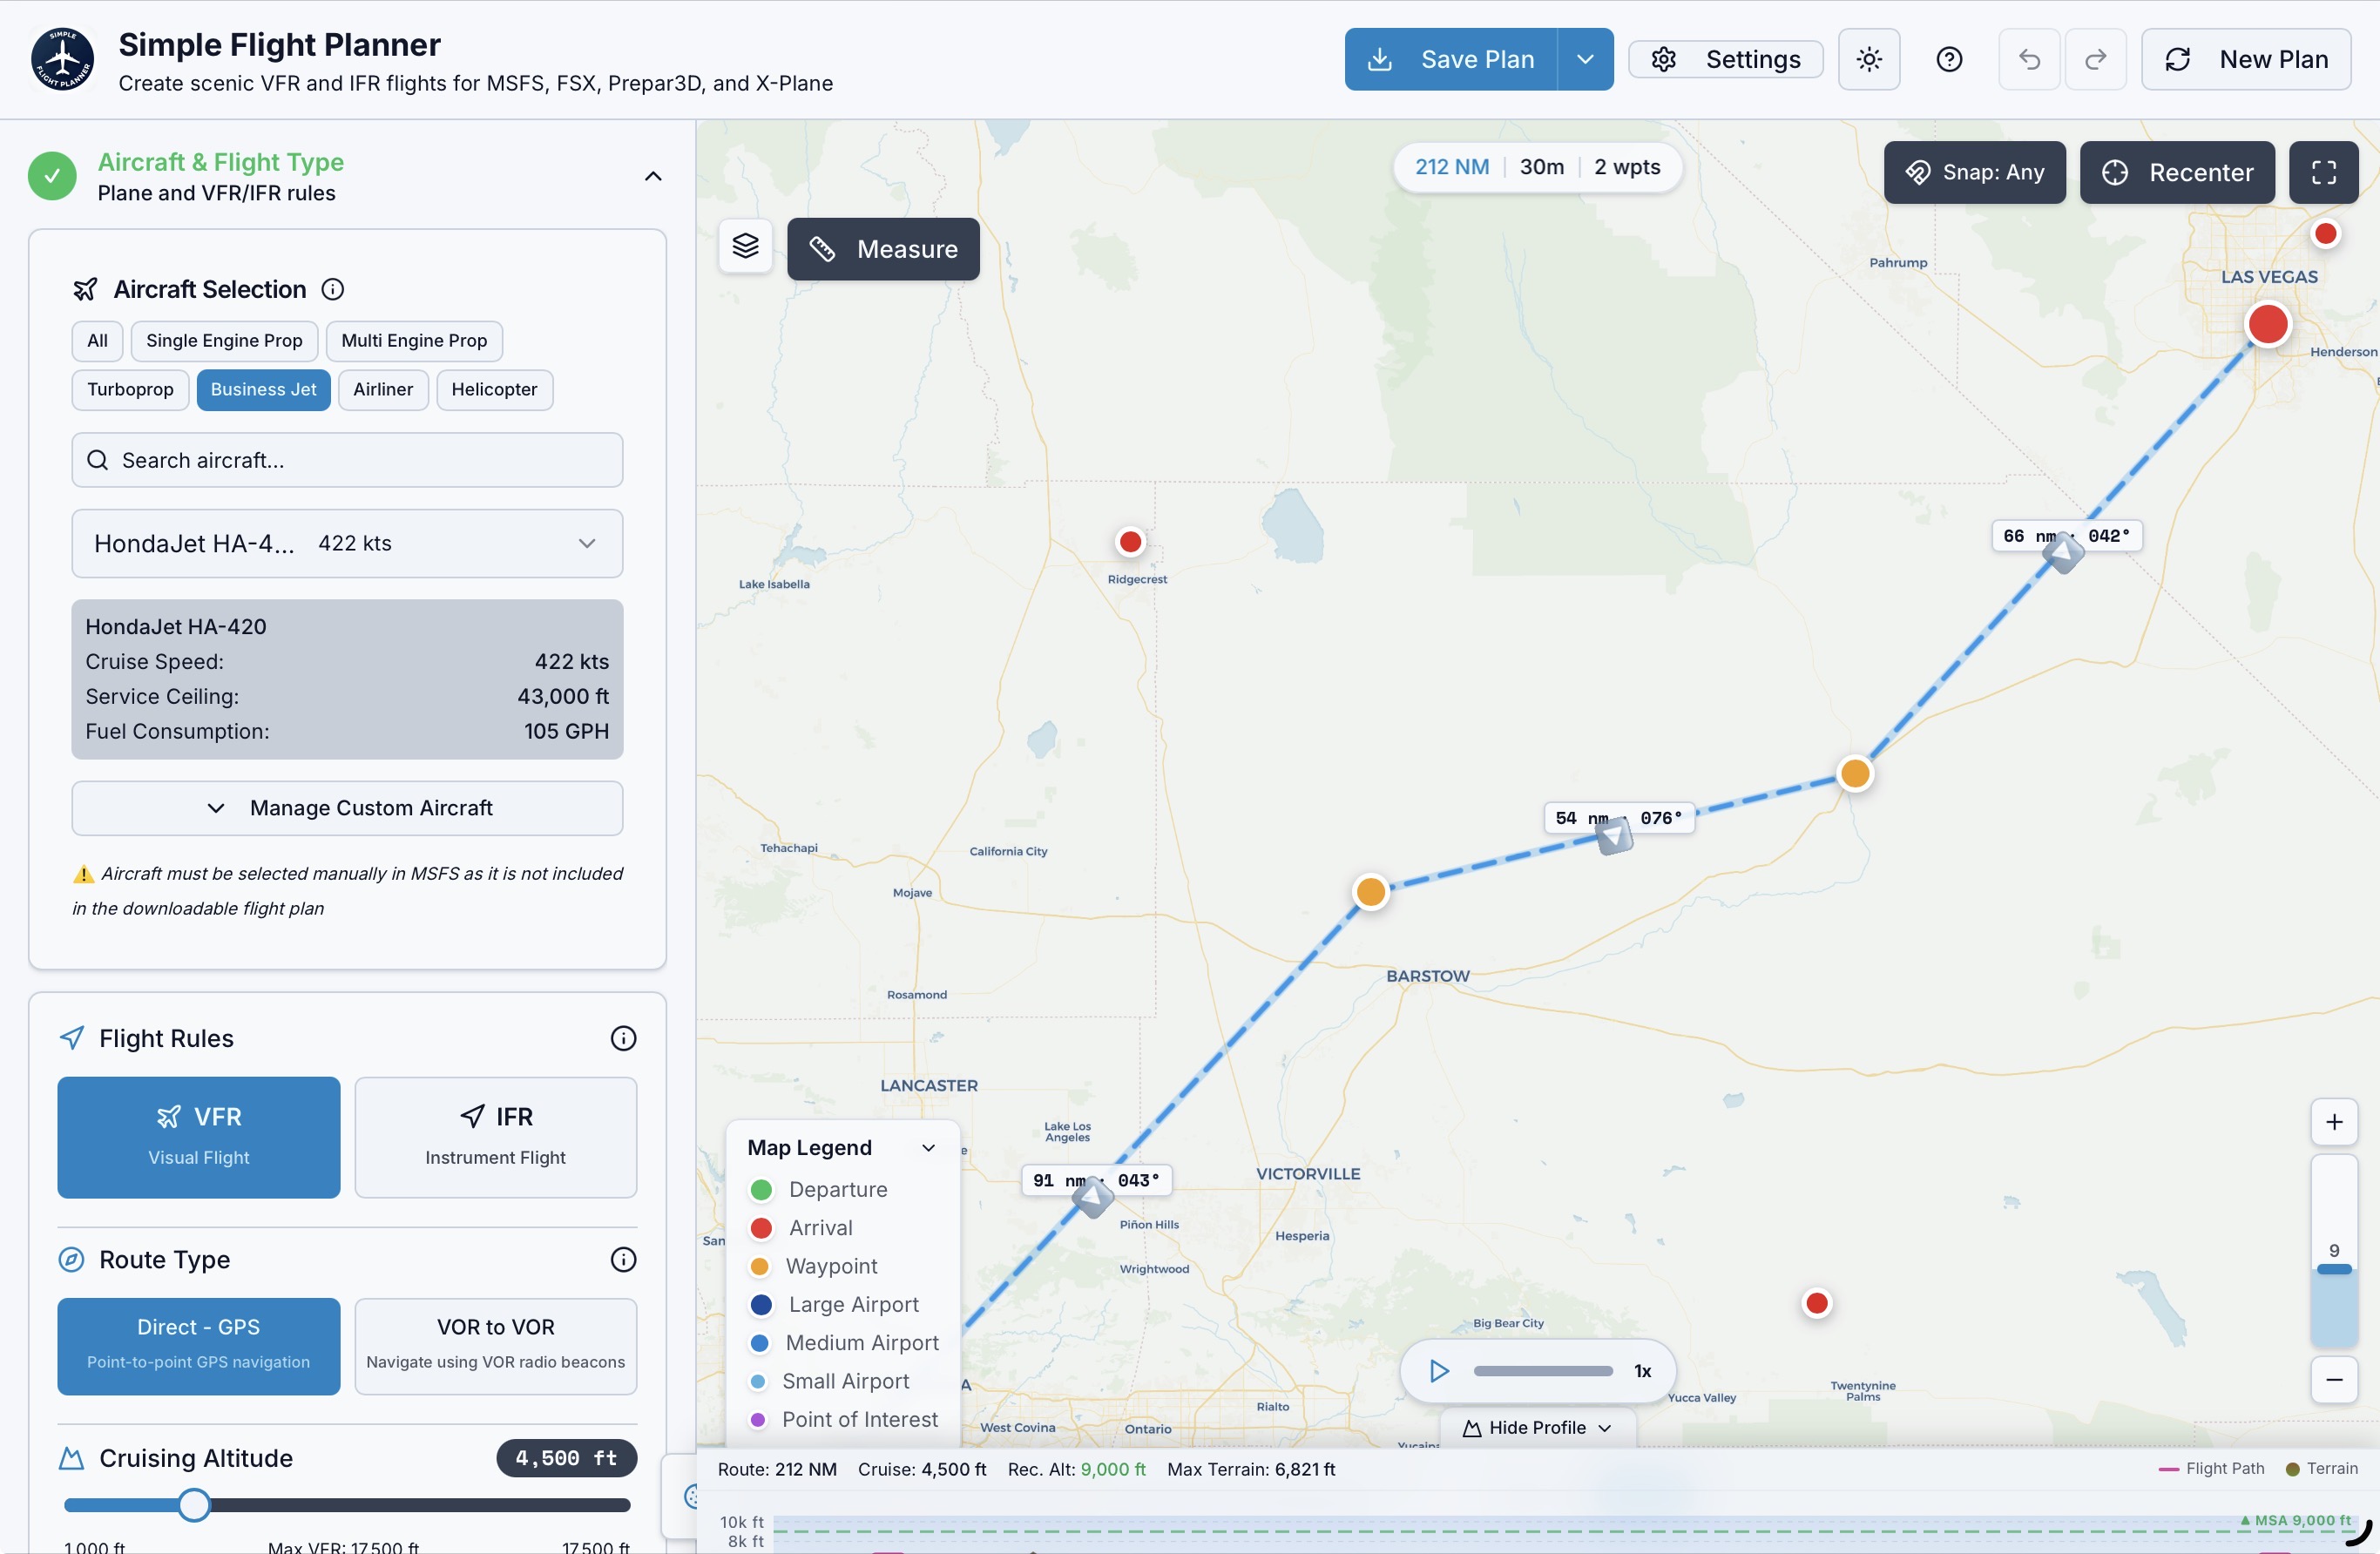Toggle the Measure tool

point(883,249)
